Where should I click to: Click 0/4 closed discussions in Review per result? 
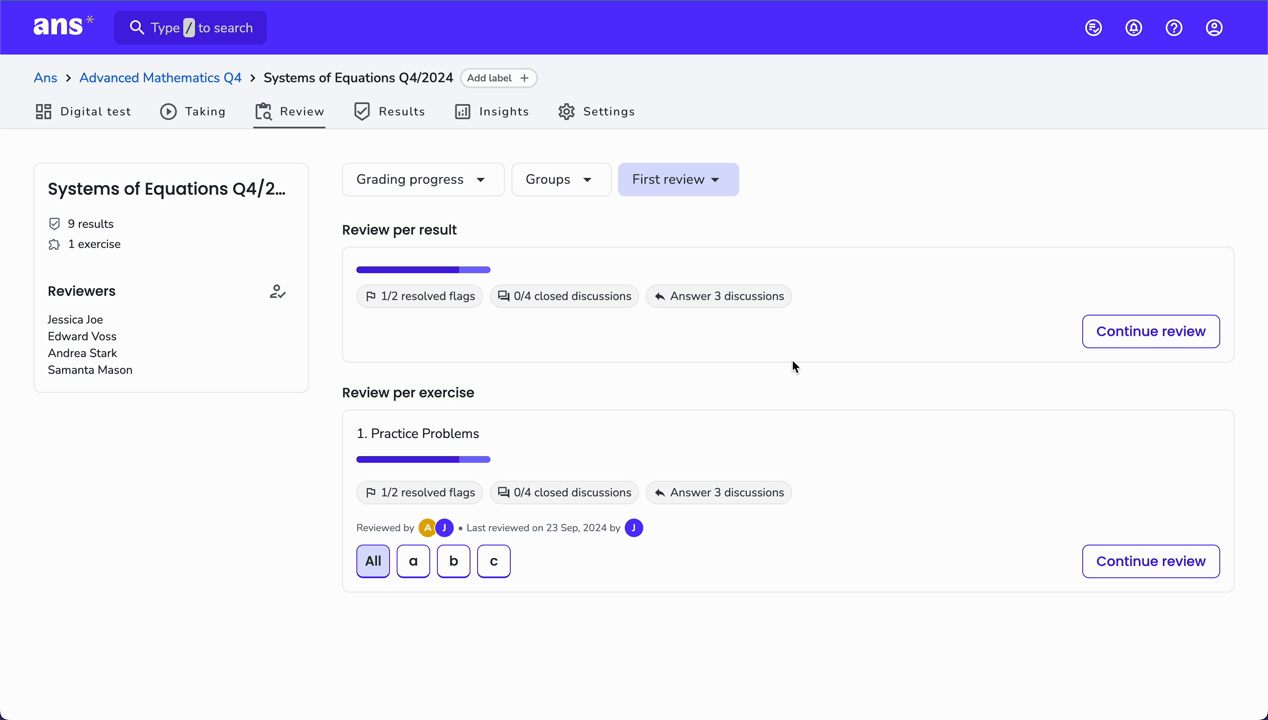(x=564, y=296)
